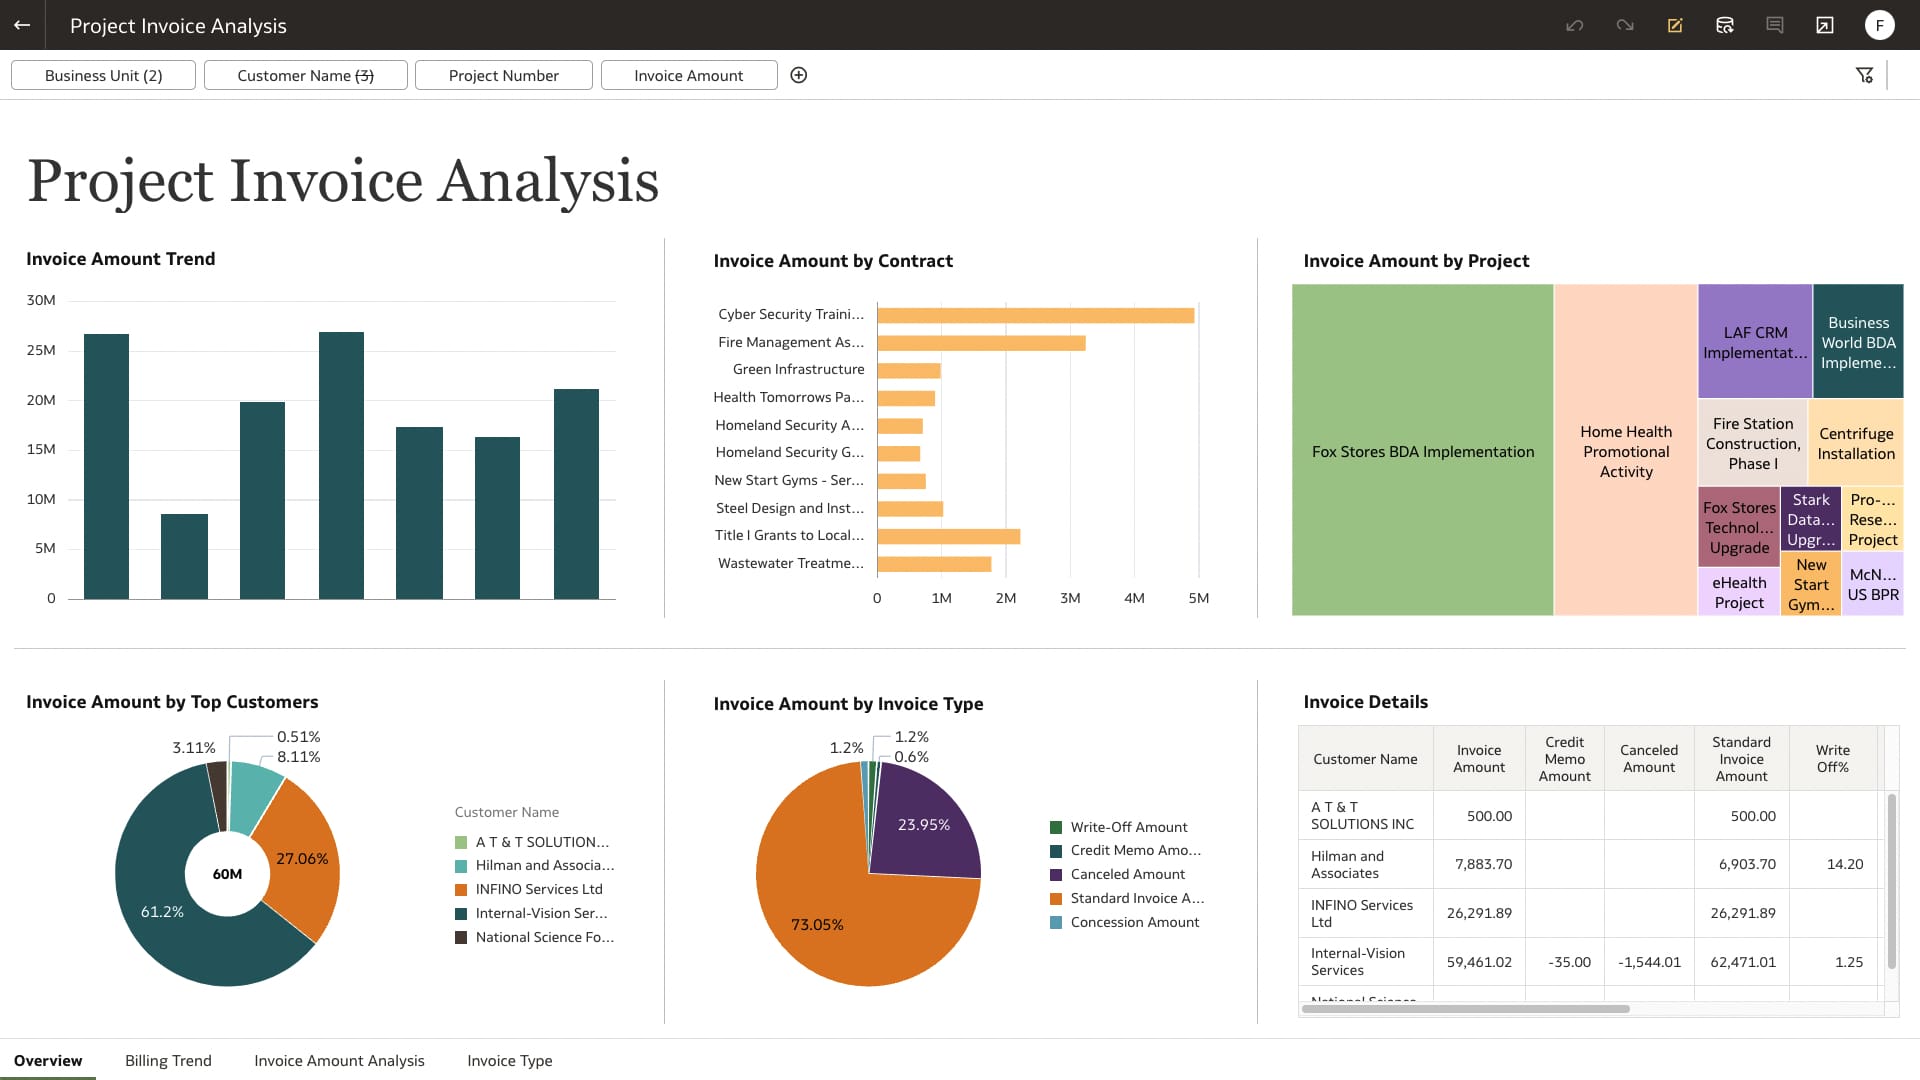Viewport: 1920px width, 1080px height.
Task: Open the Invoice Amount filter
Action: click(x=688, y=75)
